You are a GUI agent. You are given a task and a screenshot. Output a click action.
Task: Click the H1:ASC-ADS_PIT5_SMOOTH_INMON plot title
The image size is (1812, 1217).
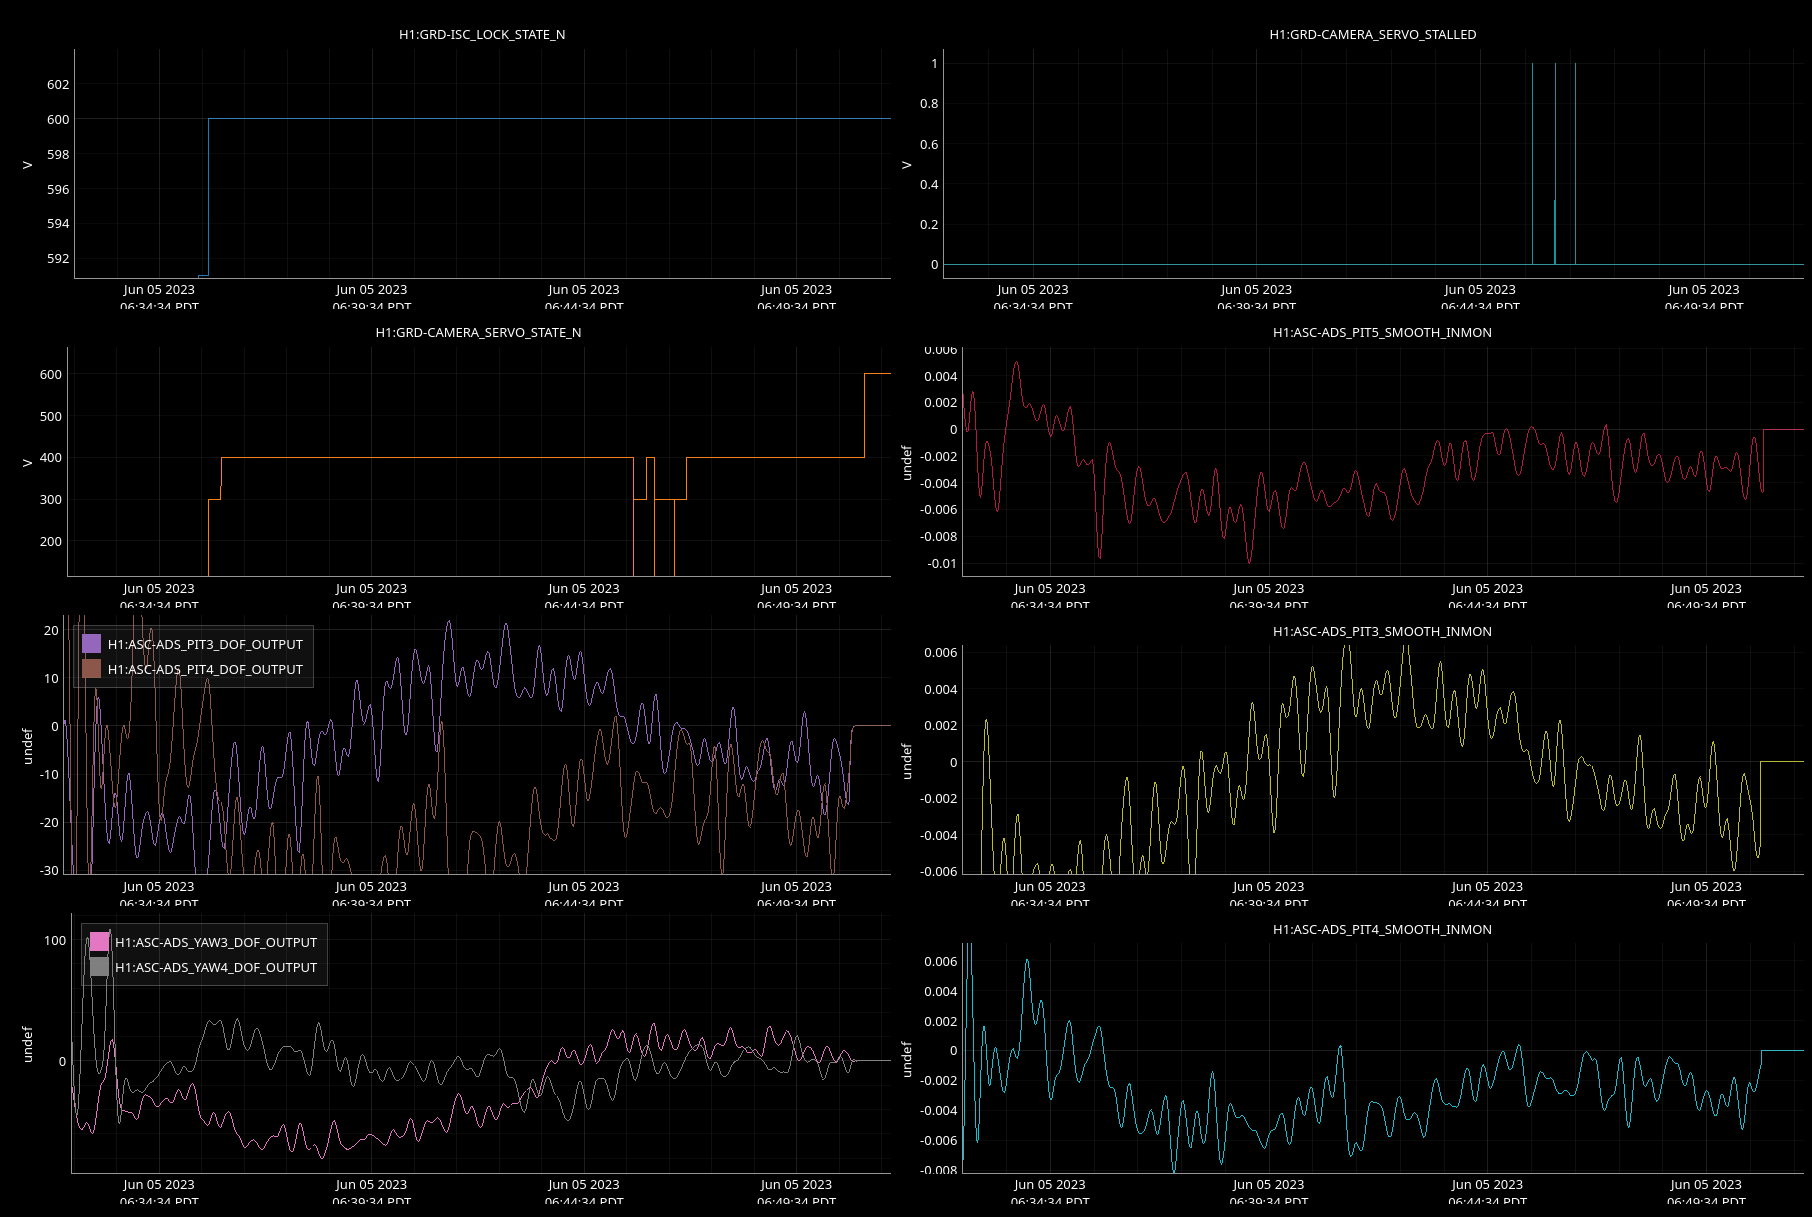pos(1382,332)
